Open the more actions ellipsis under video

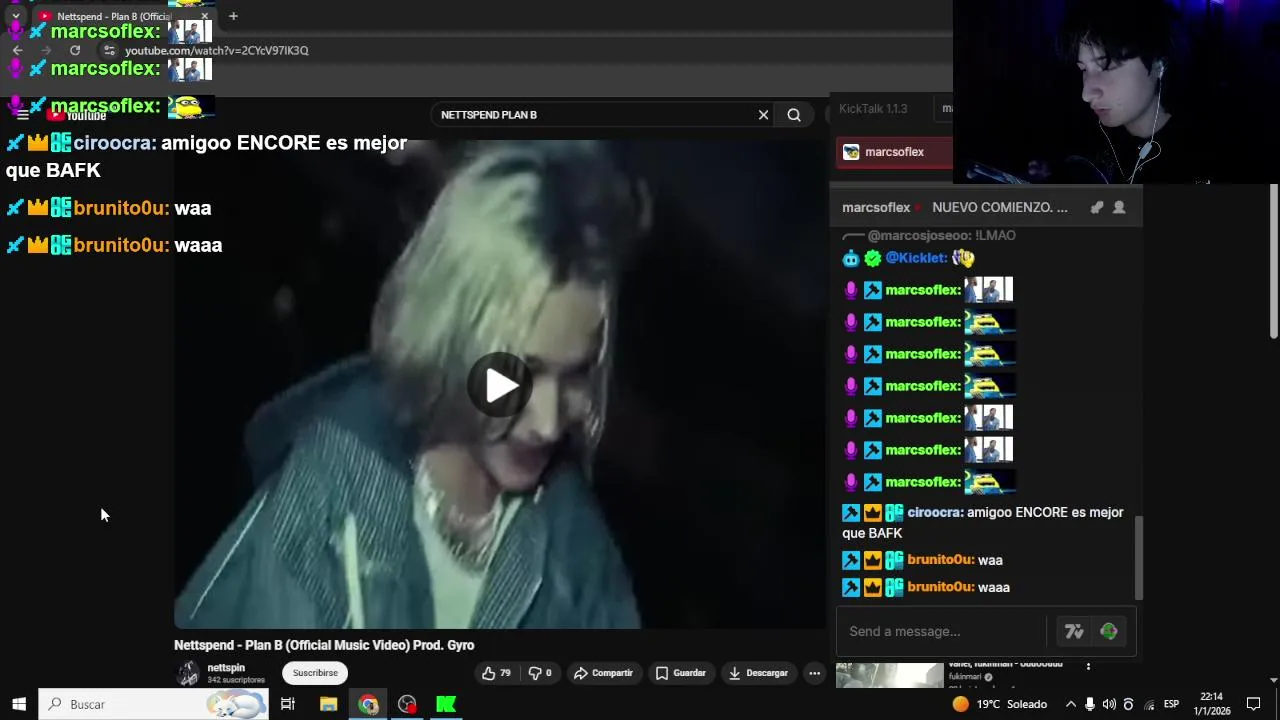coord(815,673)
